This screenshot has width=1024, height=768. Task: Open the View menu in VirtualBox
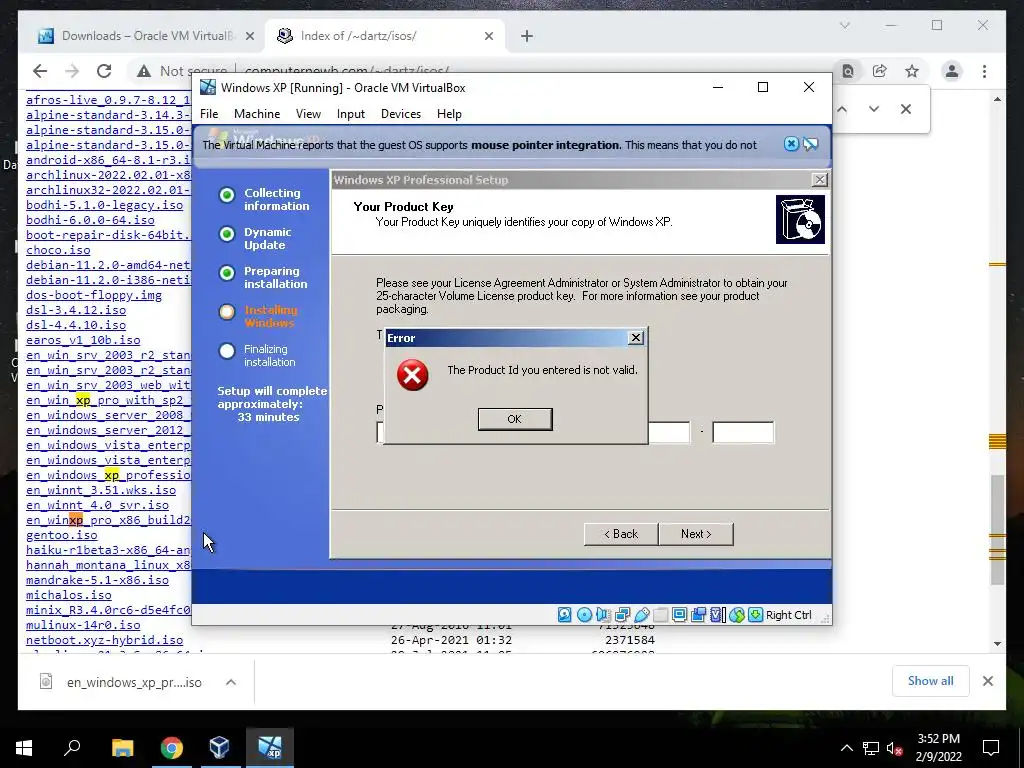coord(308,114)
